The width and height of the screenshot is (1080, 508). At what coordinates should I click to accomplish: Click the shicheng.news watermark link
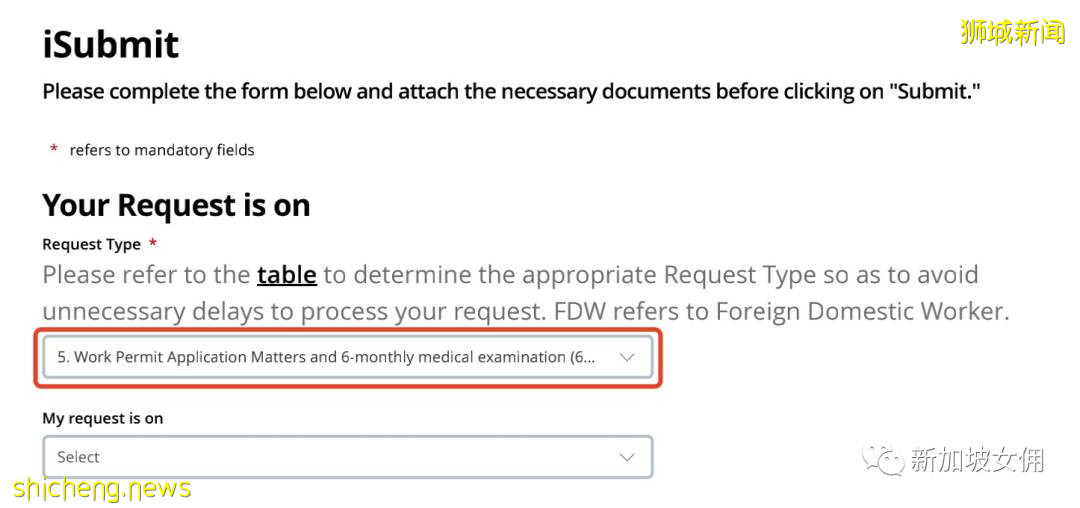click(x=102, y=488)
